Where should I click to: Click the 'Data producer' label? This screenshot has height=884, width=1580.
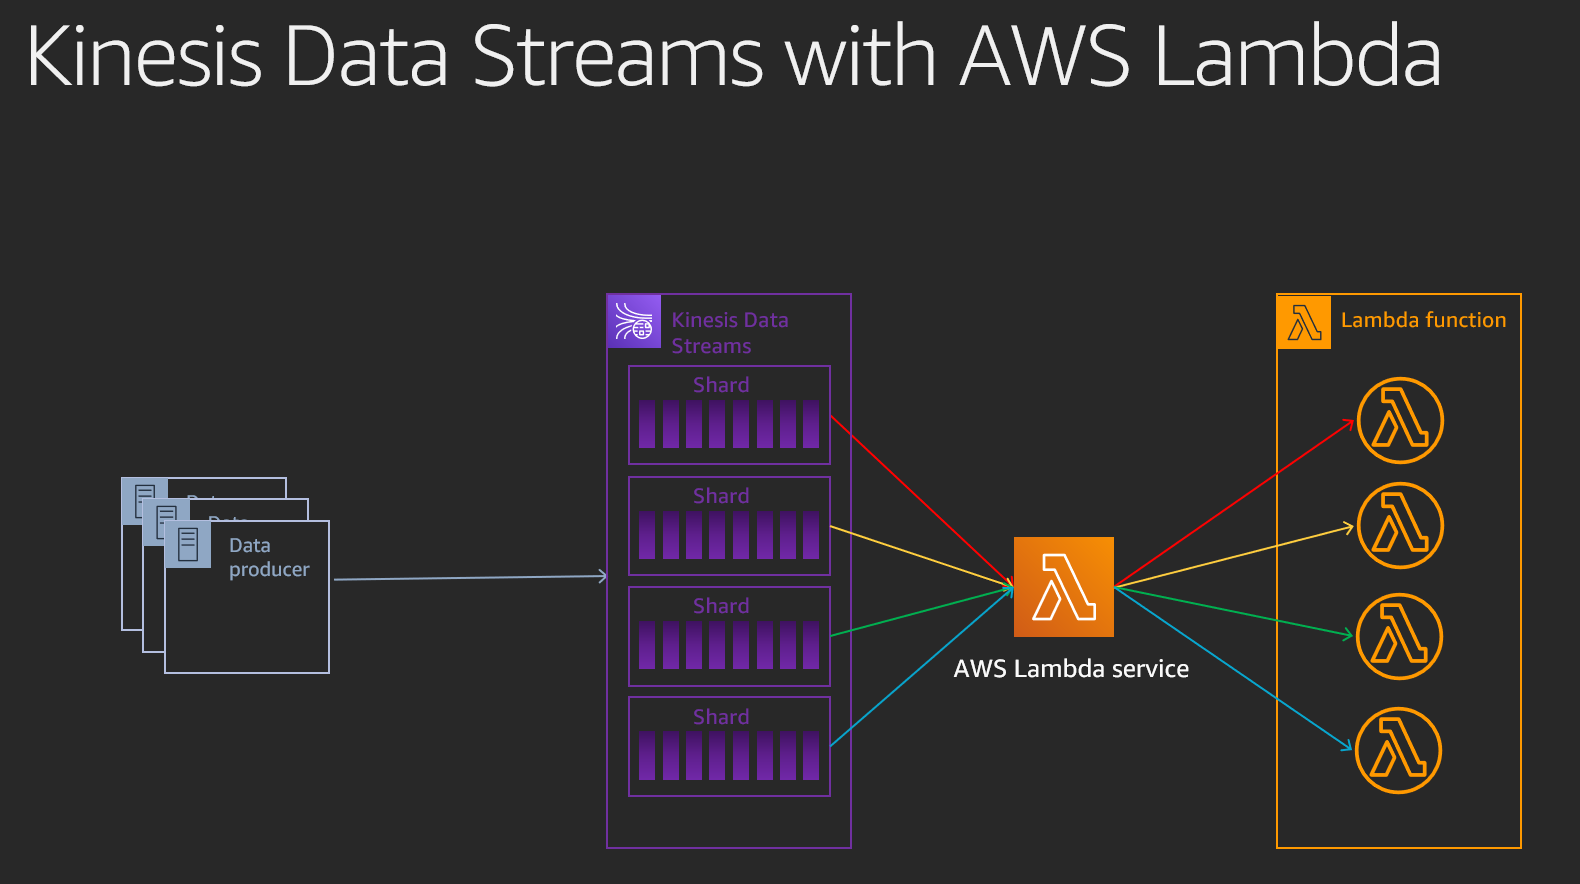[269, 557]
